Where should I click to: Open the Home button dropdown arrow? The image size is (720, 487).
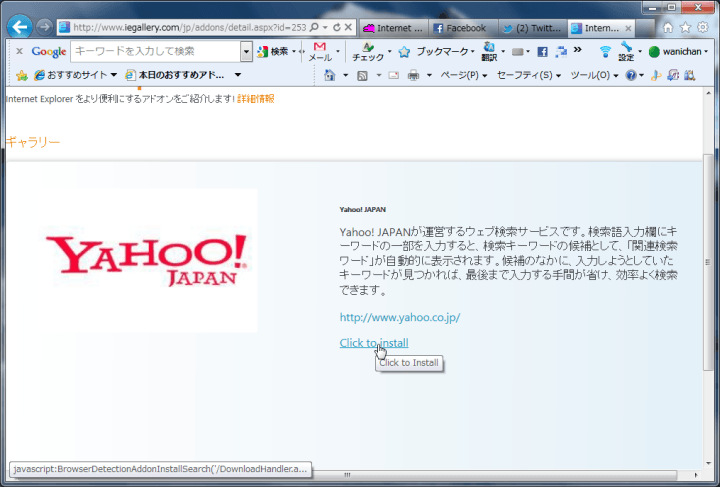(x=345, y=75)
